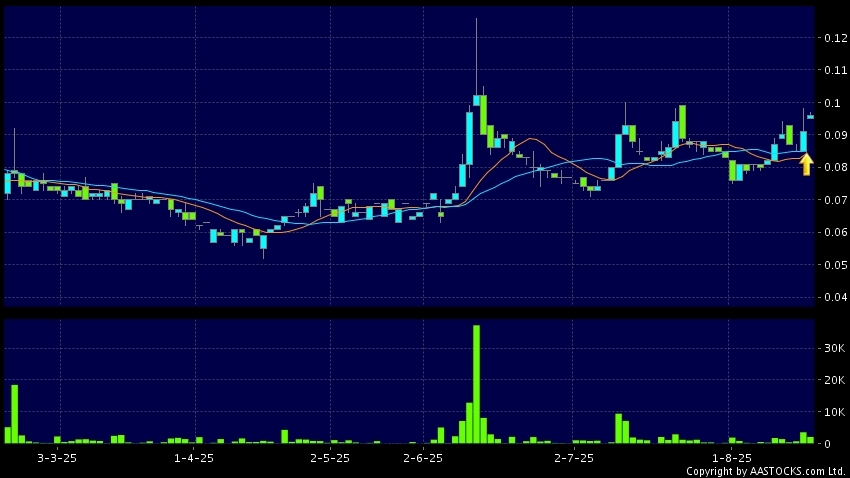Click the tallest volume bar in June
Viewport: 850px width, 478px height.
pyautogui.click(x=476, y=384)
